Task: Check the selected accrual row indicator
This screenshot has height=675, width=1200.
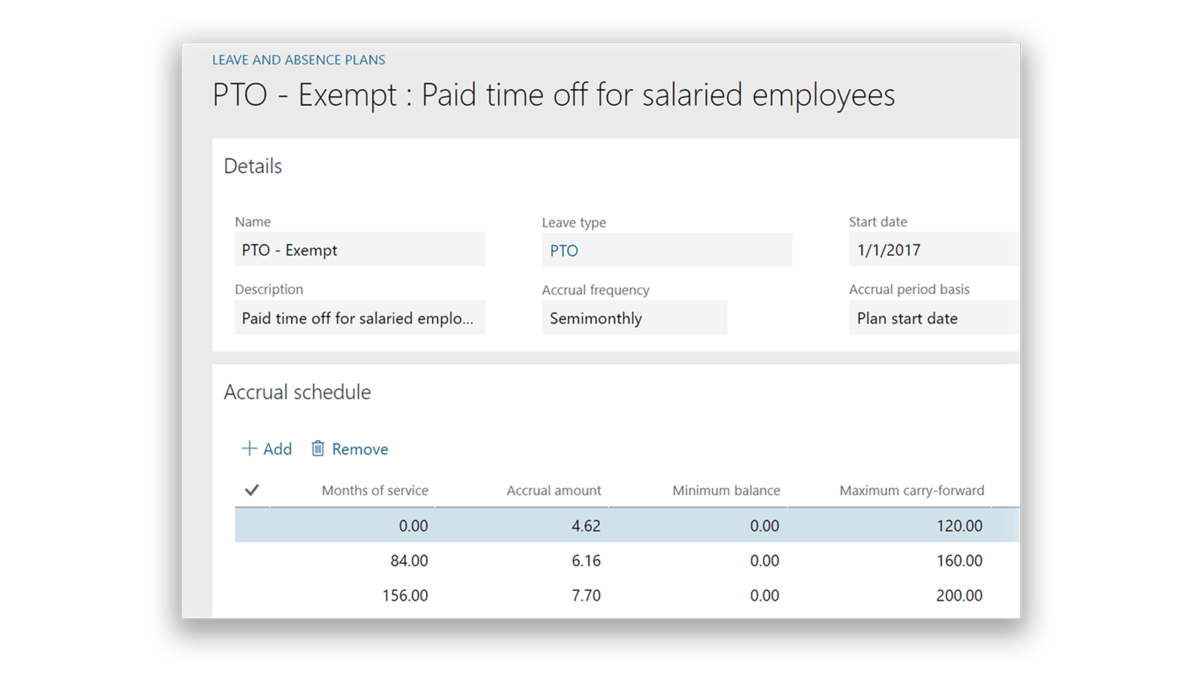Action: (251, 524)
